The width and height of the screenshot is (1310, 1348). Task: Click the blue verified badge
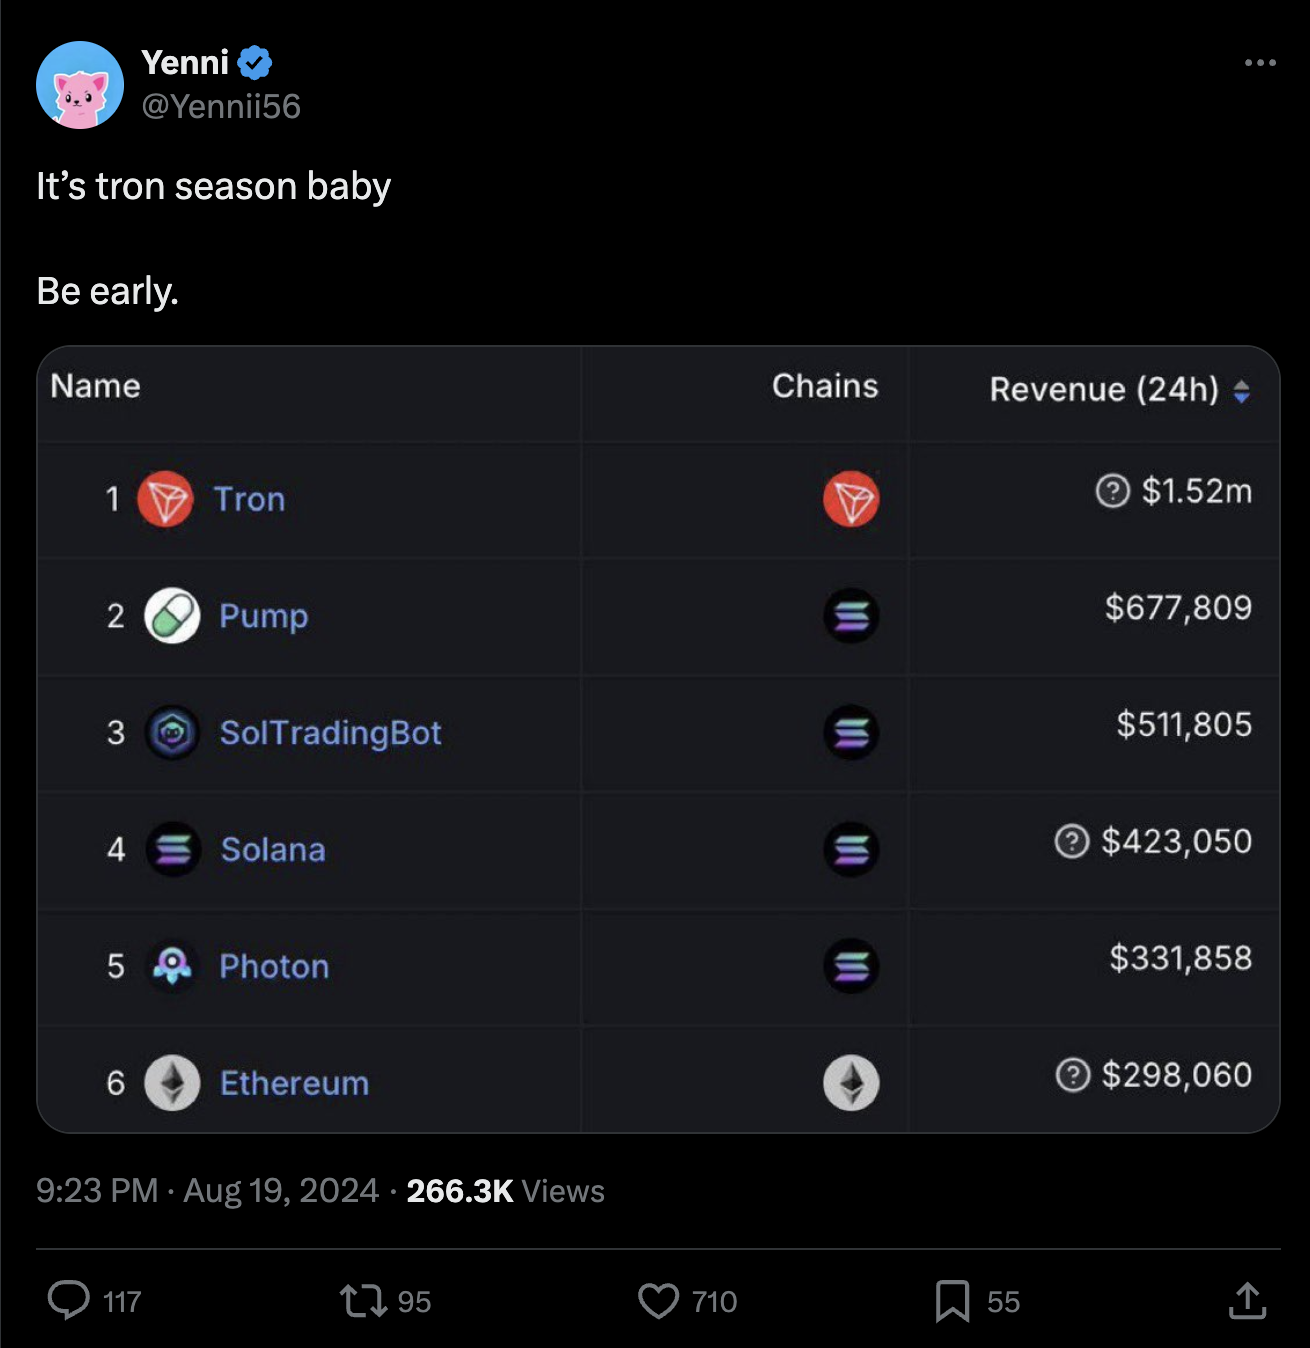tap(256, 63)
